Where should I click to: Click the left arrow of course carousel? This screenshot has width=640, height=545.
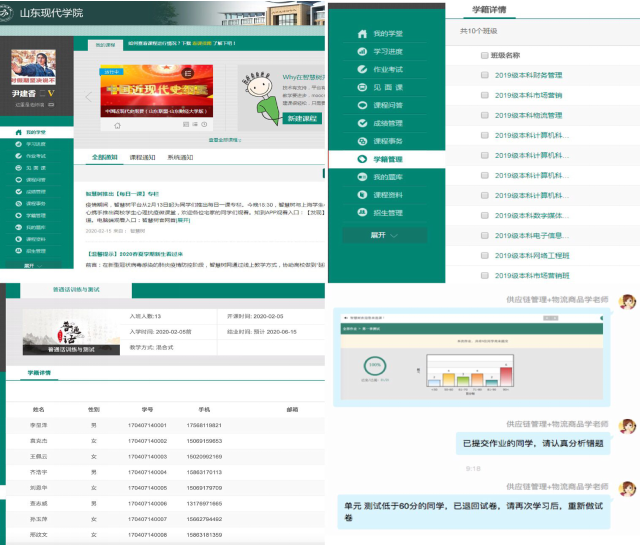(x=87, y=97)
